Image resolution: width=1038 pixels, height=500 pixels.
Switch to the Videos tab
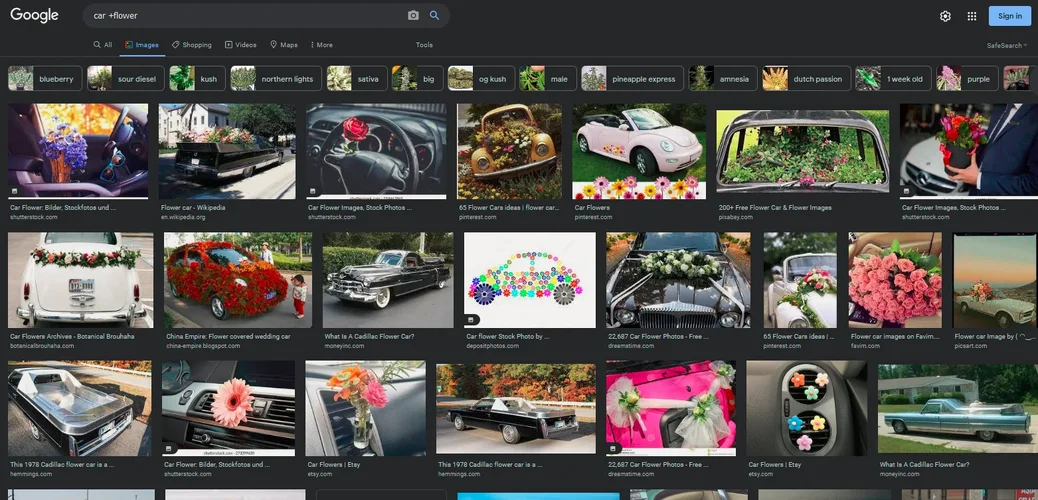240,45
